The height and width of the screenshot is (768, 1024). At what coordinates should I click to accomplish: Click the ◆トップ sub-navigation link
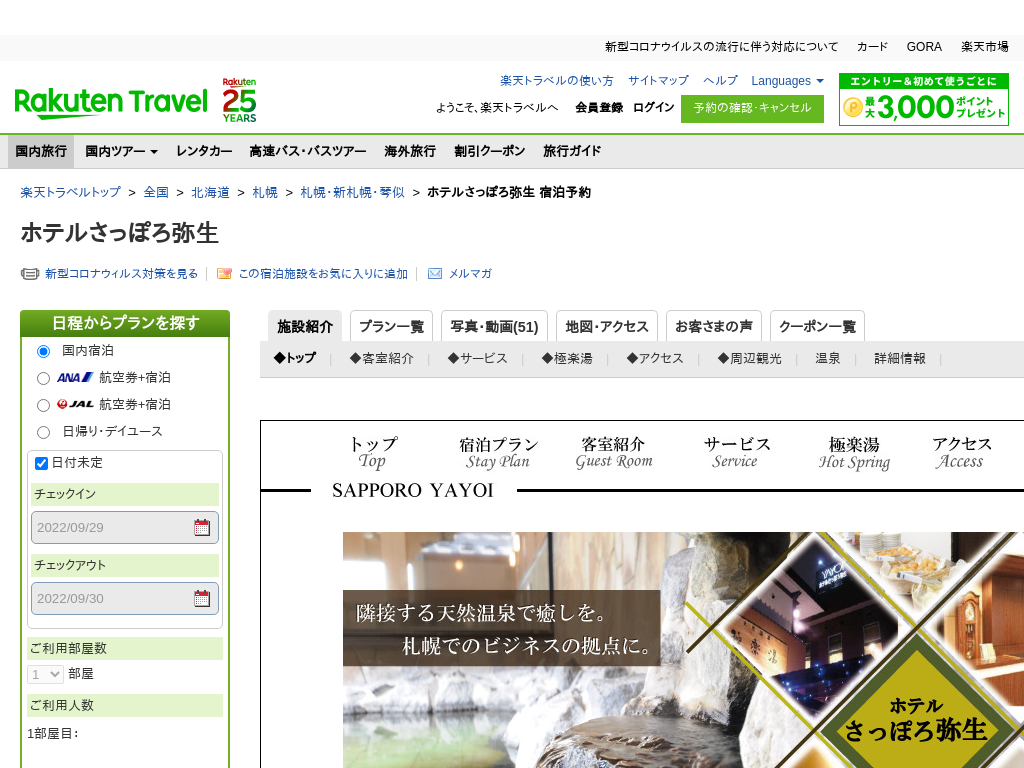coord(295,359)
